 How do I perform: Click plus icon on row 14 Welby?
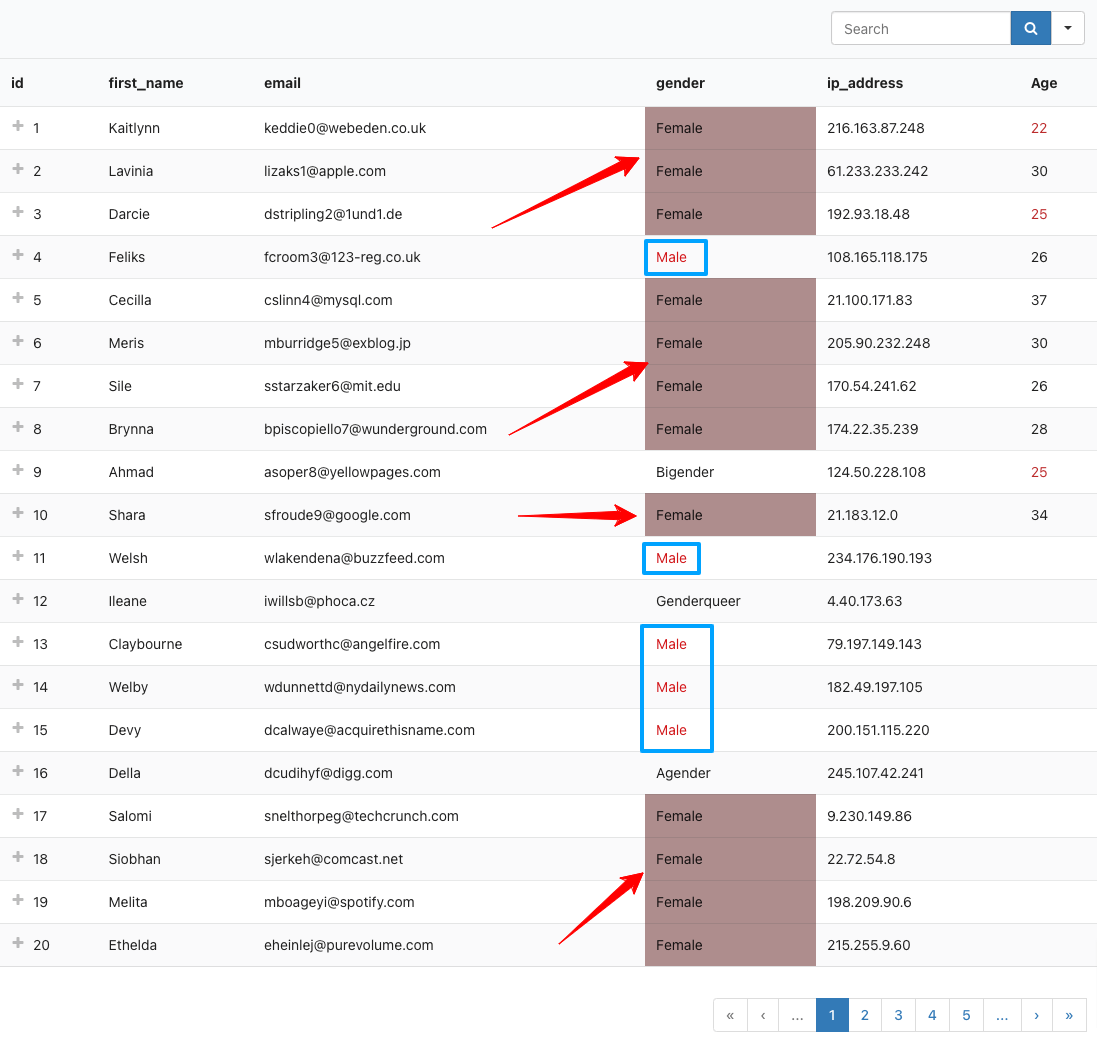17,686
